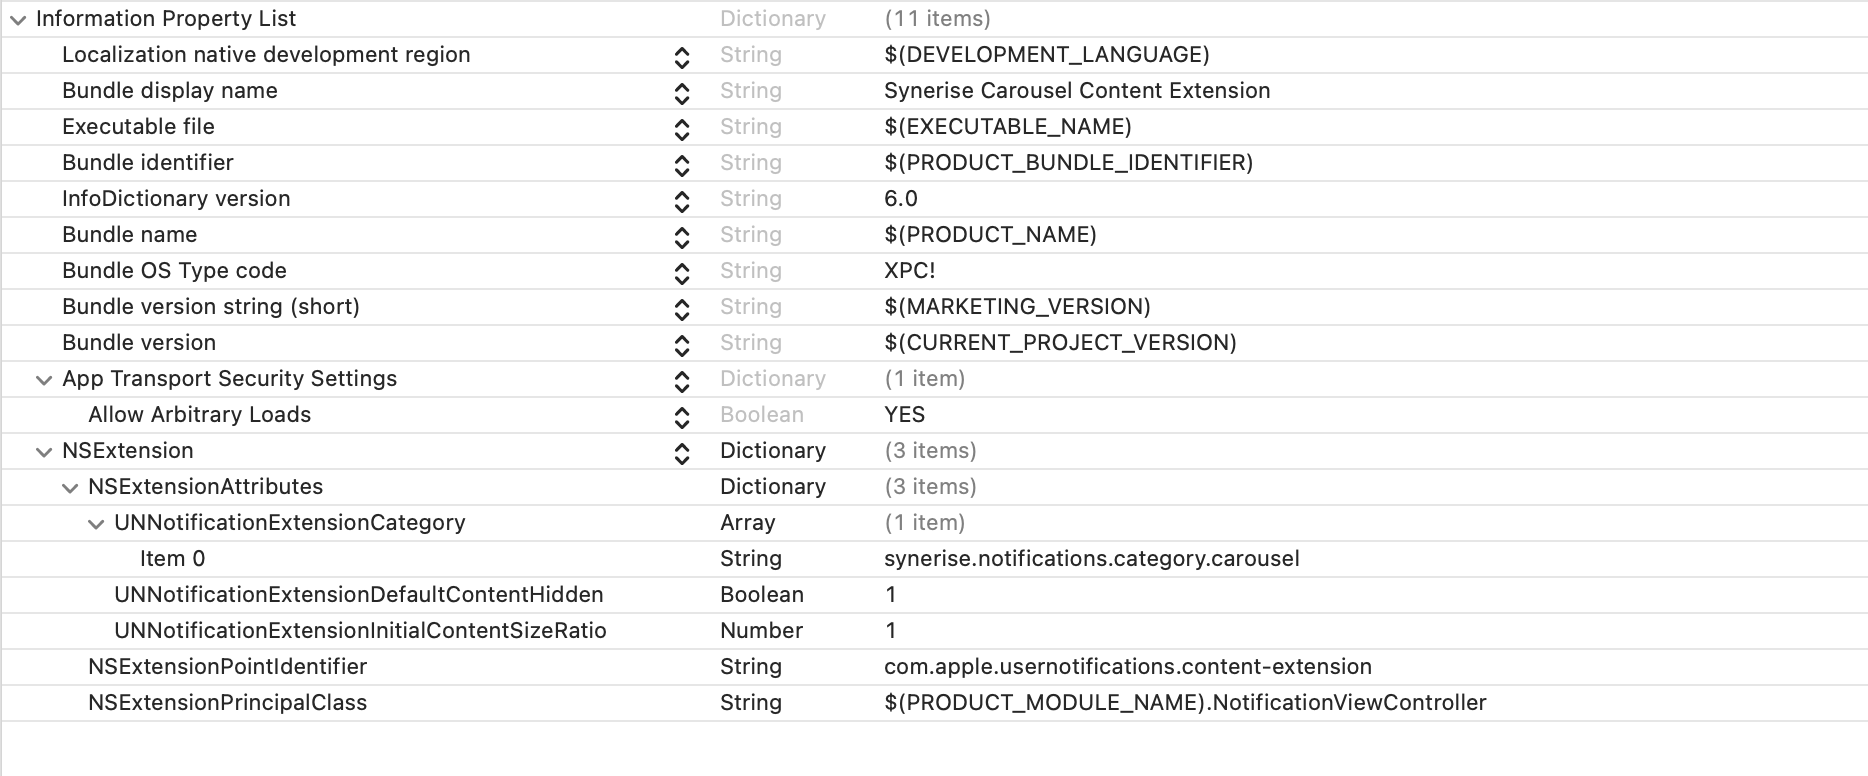
Task: Click Boolean type of DefaultContentHidden row
Action: [762, 595]
